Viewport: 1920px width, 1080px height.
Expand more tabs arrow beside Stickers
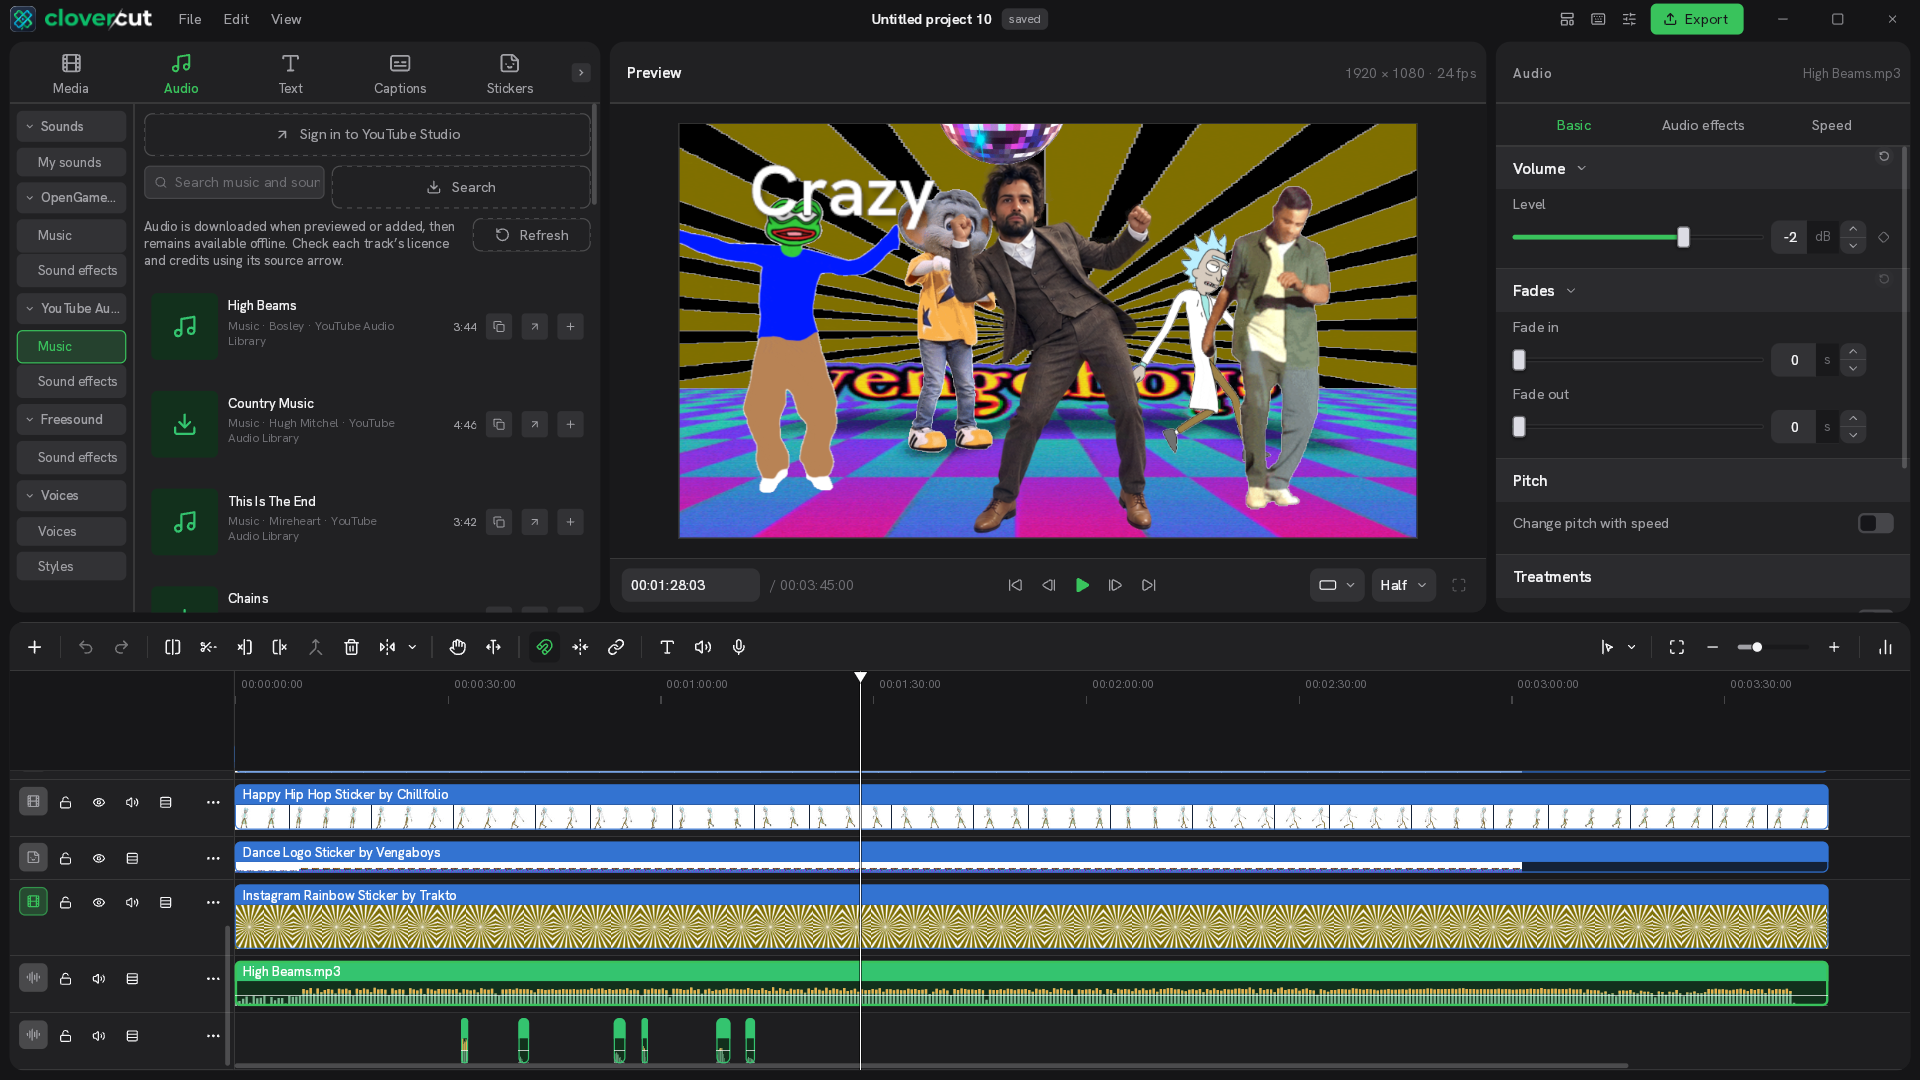point(580,72)
